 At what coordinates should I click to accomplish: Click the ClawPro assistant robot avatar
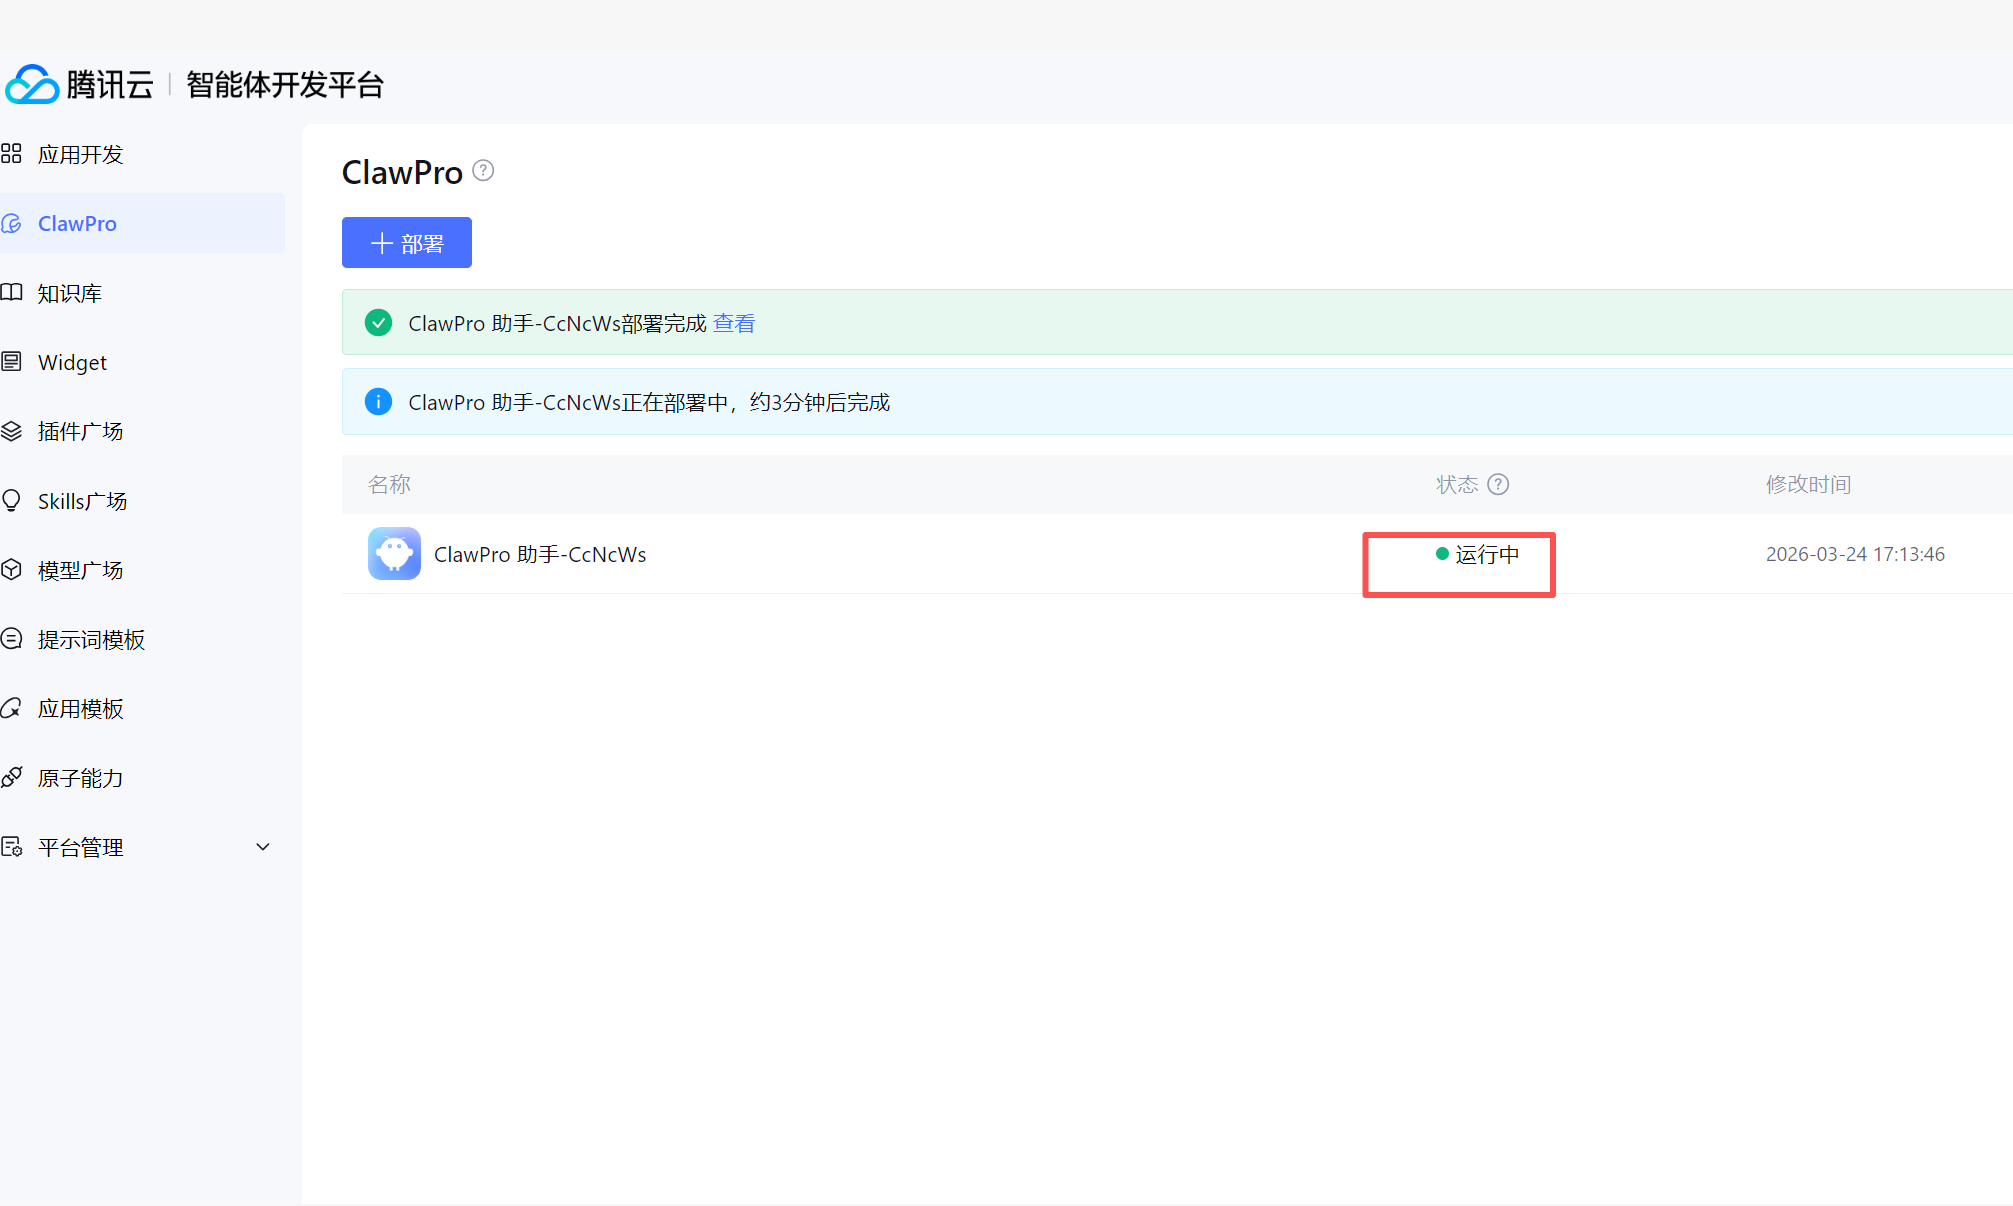pyautogui.click(x=394, y=554)
